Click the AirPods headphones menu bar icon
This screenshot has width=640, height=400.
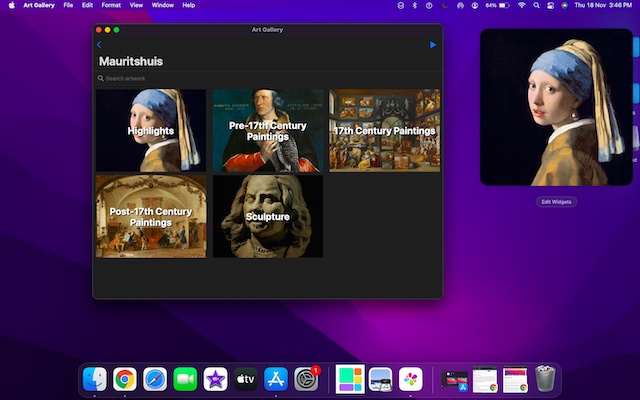pyautogui.click(x=460, y=5)
